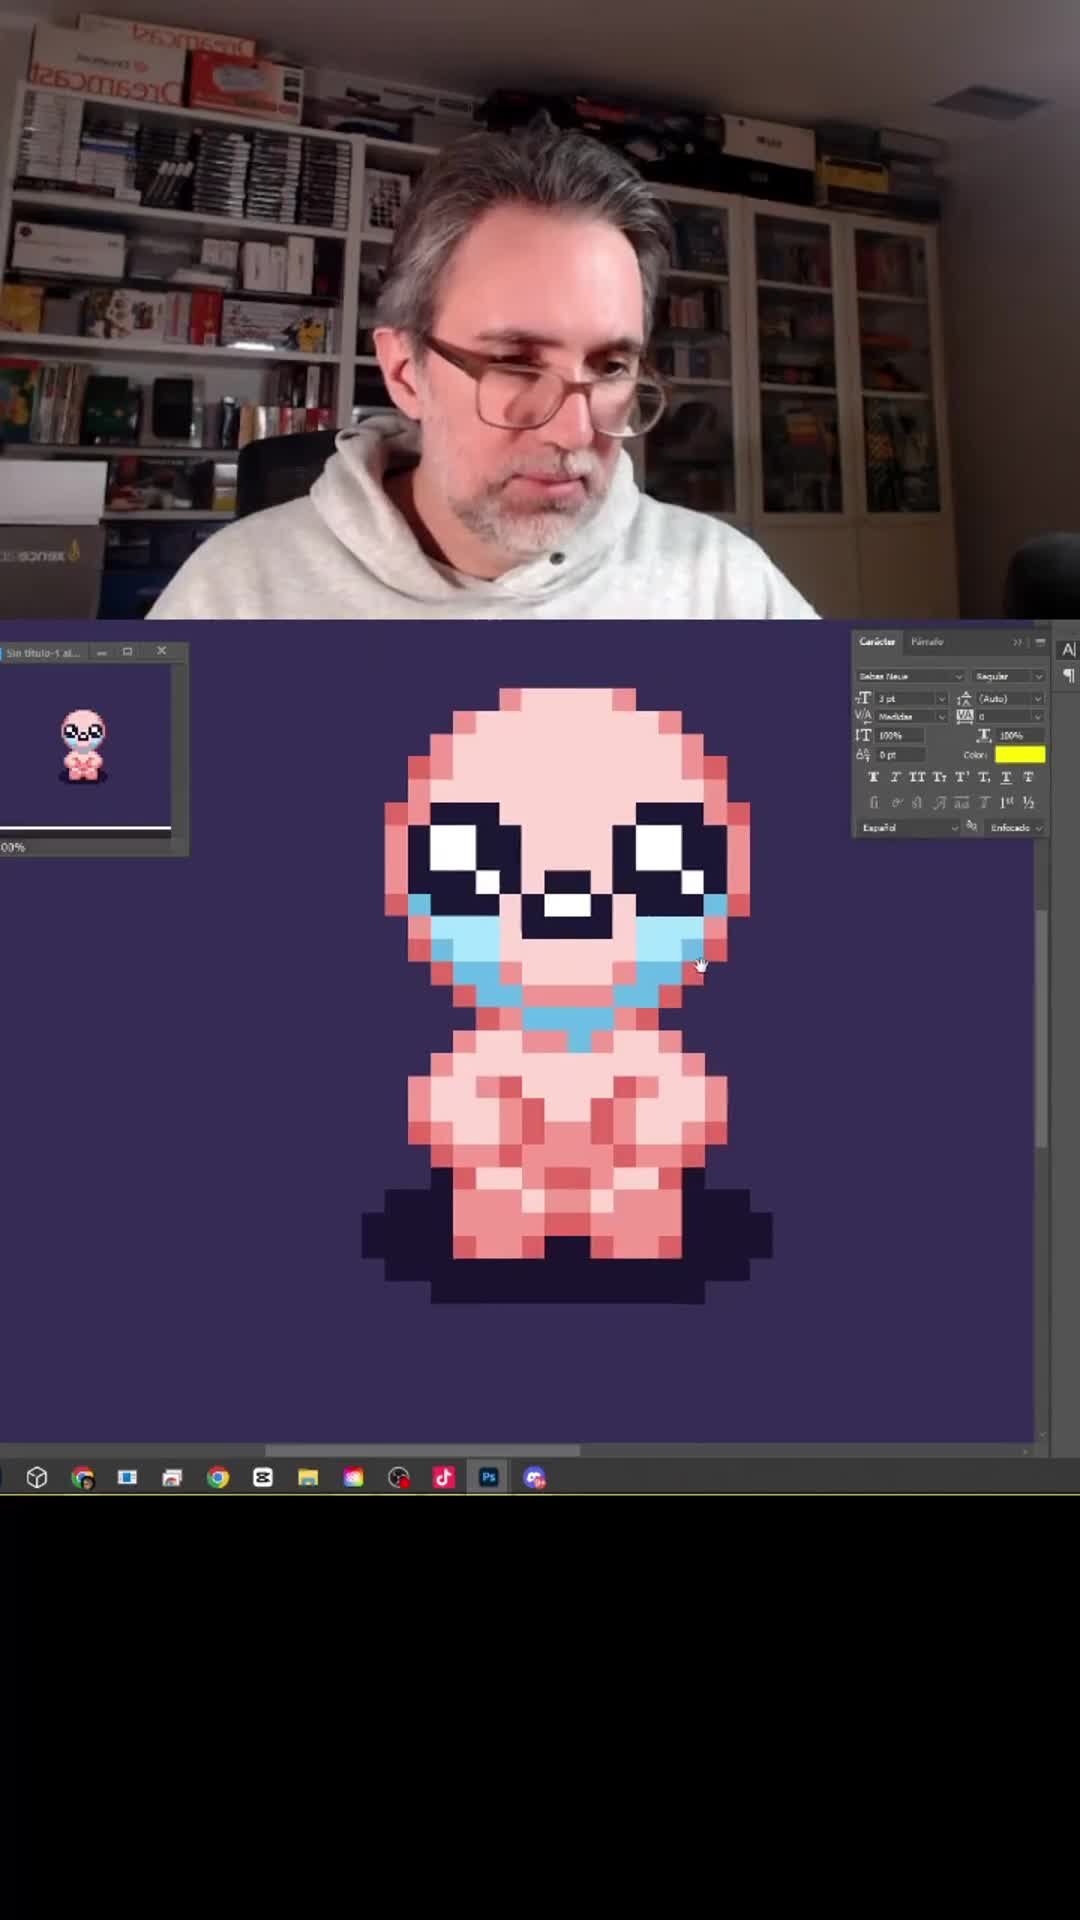
Task: Open CapCut from the taskbar
Action: [263, 1477]
